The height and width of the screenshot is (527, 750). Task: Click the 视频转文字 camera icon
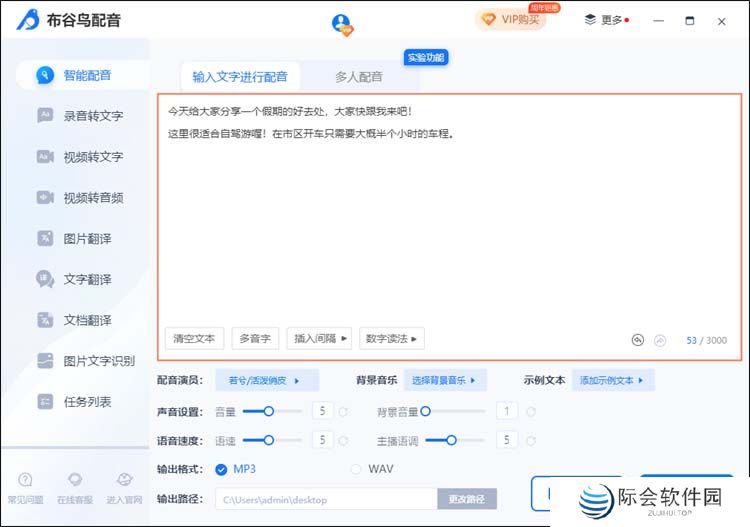click(x=45, y=156)
